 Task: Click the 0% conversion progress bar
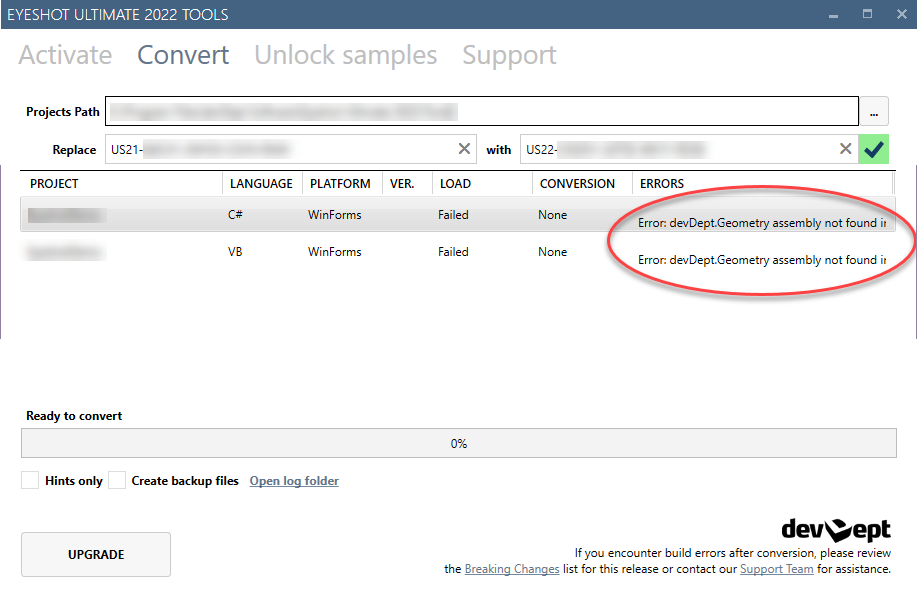(x=458, y=443)
